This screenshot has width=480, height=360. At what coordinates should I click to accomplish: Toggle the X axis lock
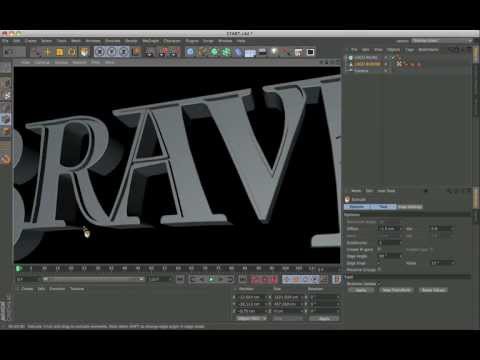click(x=100, y=52)
